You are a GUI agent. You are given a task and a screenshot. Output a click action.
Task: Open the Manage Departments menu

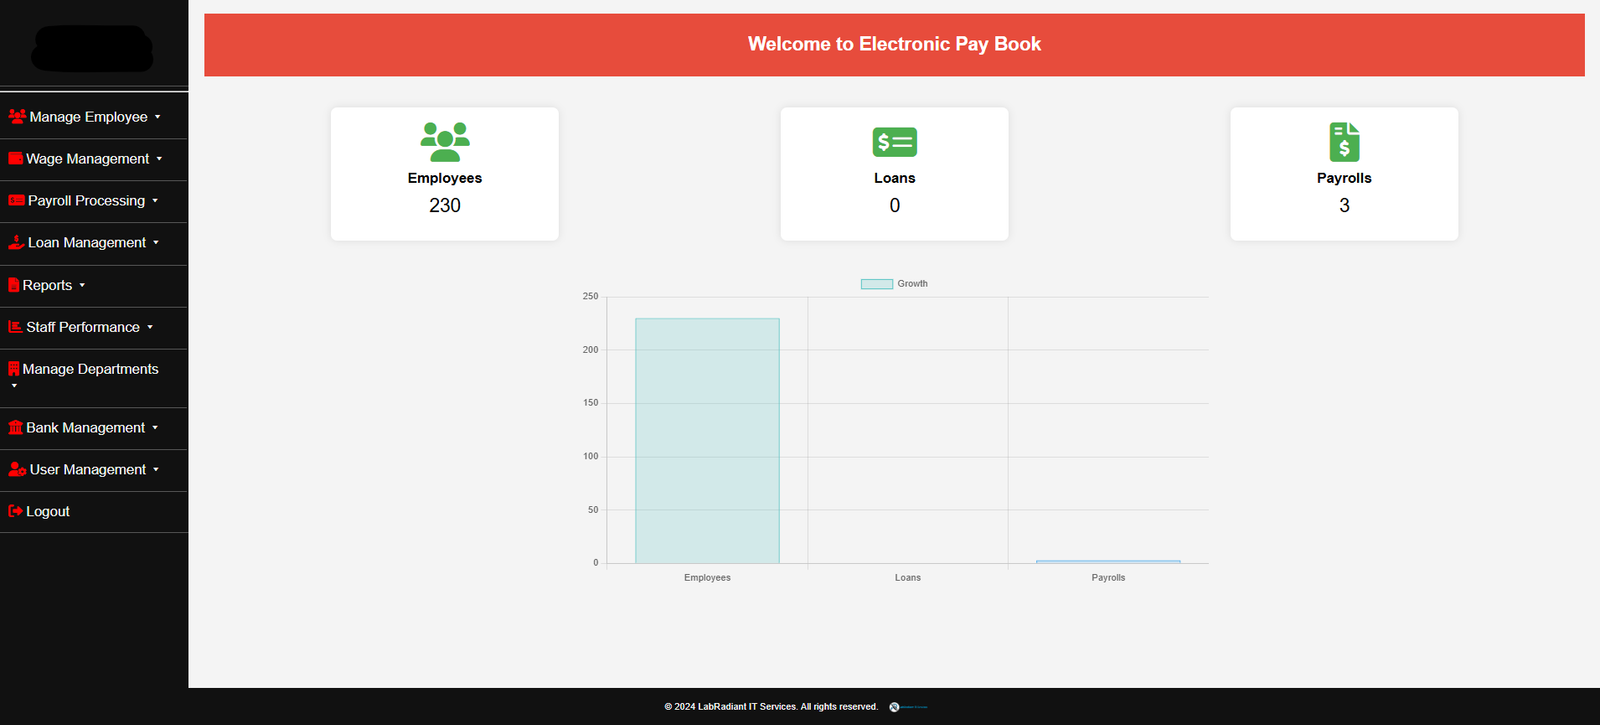point(90,369)
